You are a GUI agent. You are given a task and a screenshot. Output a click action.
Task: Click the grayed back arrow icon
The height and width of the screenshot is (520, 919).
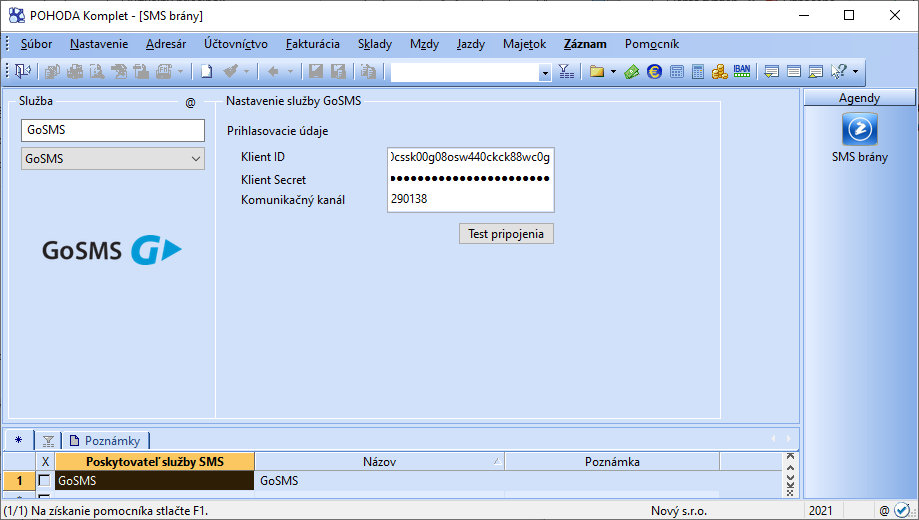point(273,72)
